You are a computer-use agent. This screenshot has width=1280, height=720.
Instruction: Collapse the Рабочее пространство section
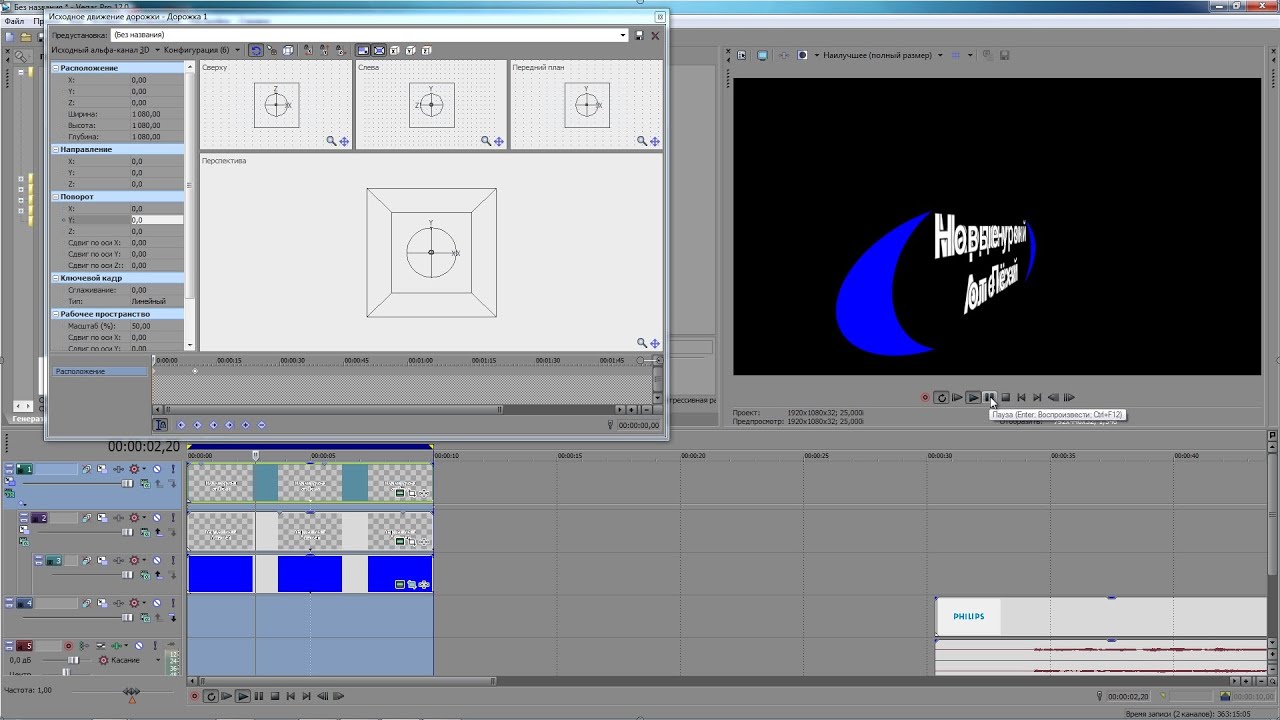pyautogui.click(x=56, y=314)
